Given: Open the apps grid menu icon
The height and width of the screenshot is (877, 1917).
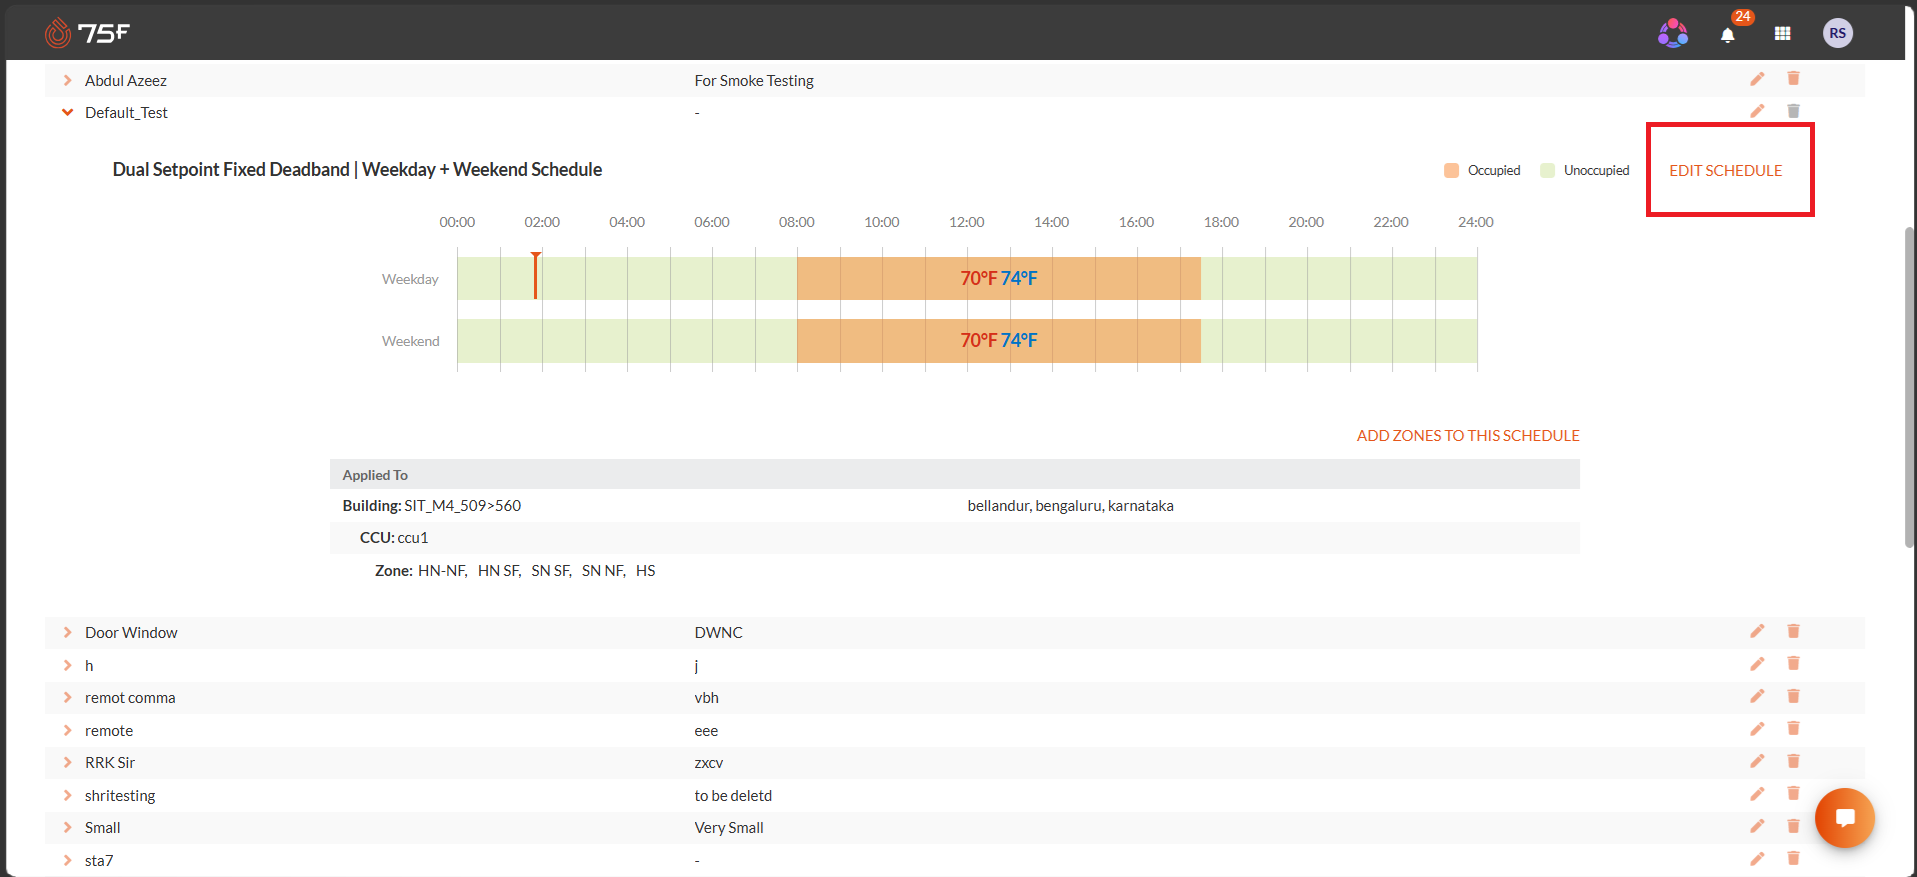Looking at the screenshot, I should point(1782,34).
